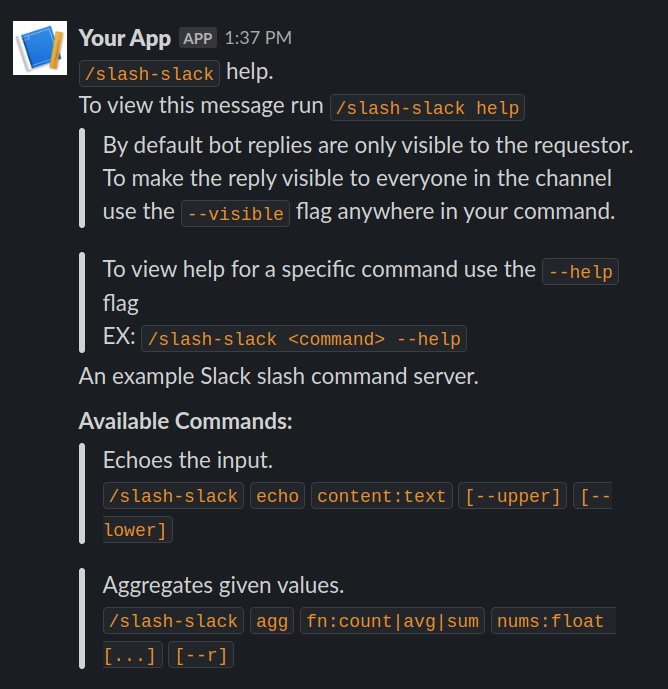Click the [--upper] option tag
This screenshot has height=689, width=668.
point(512,496)
